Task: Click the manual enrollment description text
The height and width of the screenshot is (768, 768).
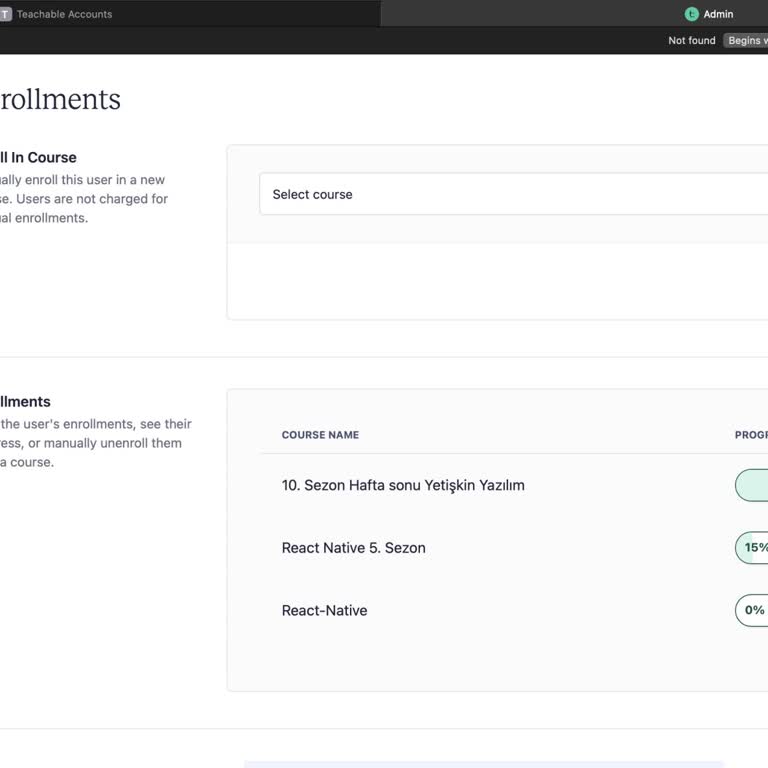Action: (82, 199)
